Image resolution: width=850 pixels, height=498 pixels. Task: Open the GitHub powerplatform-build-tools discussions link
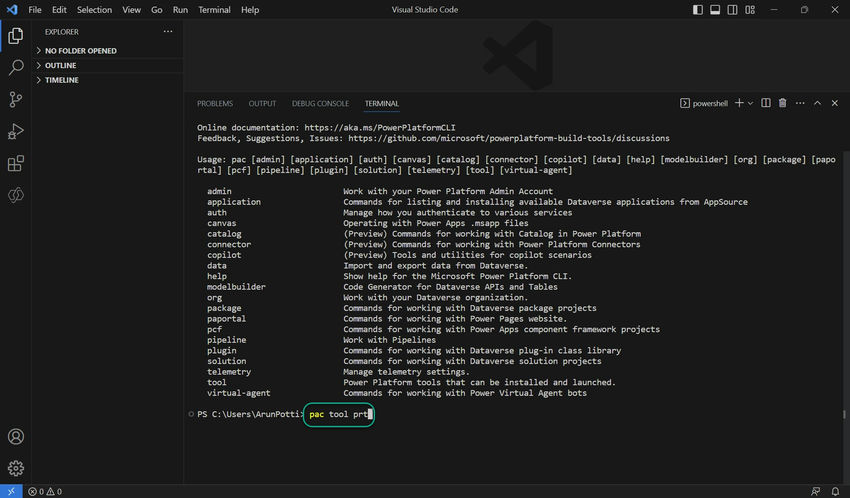tap(509, 138)
